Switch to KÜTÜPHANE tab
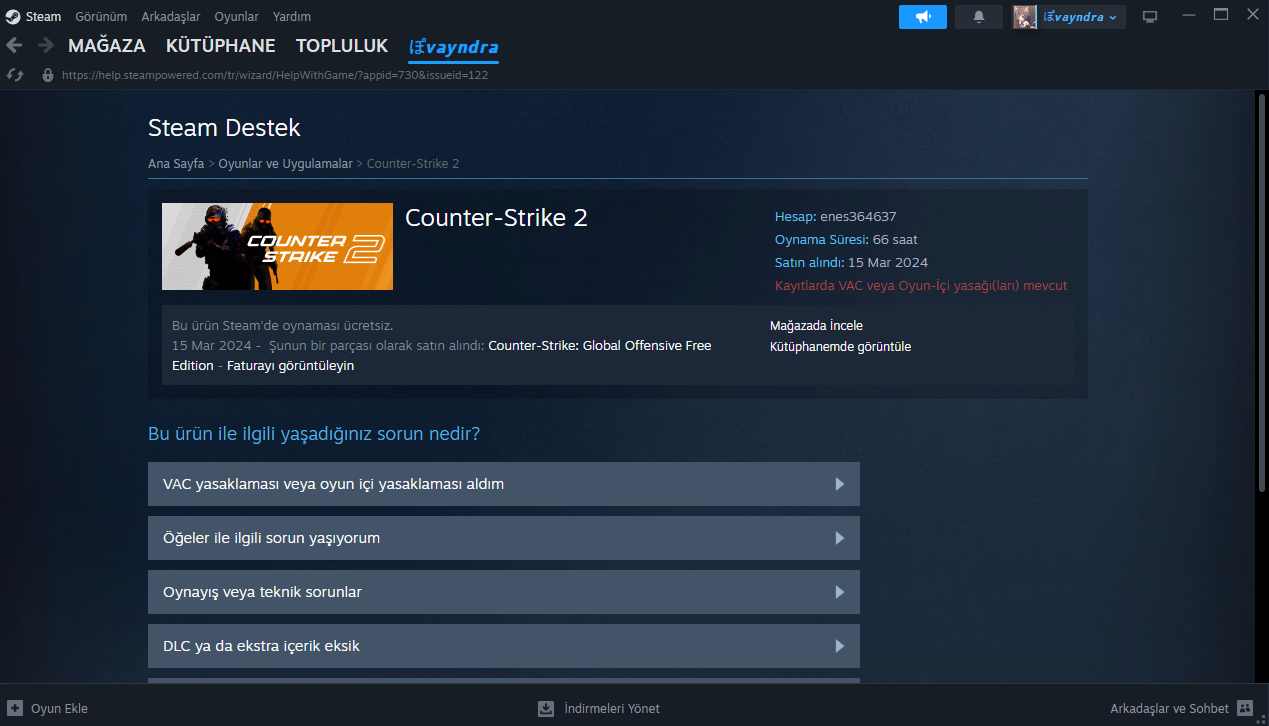 (221, 46)
